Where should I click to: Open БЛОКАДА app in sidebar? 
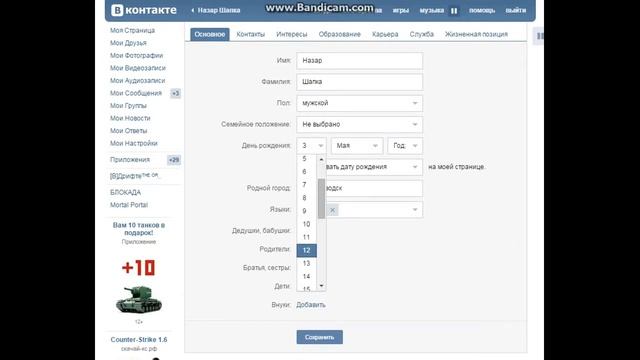125,193
